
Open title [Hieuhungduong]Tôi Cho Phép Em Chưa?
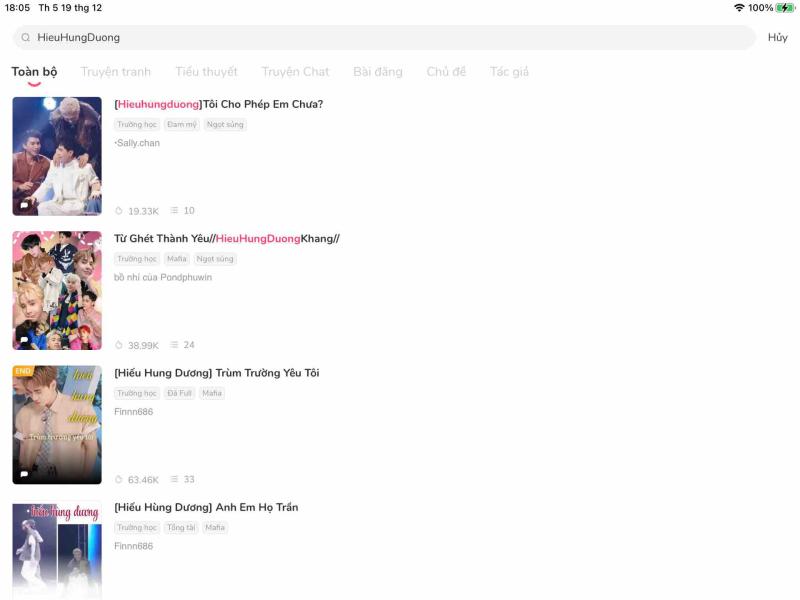[x=218, y=104]
